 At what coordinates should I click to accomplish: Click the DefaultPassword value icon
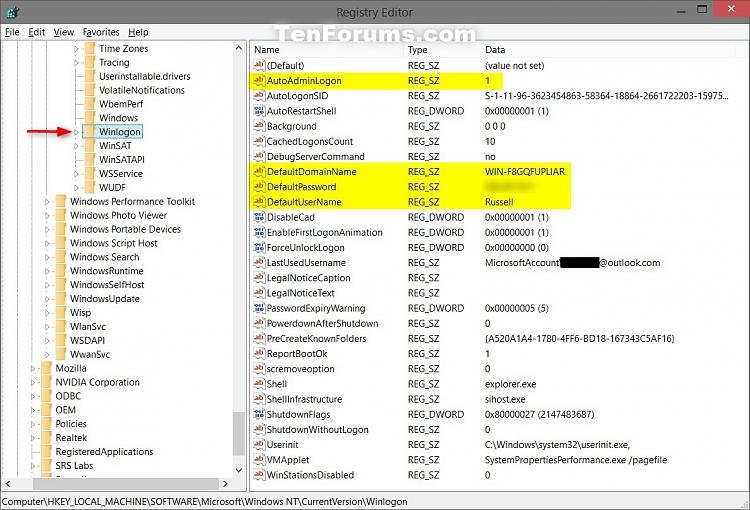259,187
